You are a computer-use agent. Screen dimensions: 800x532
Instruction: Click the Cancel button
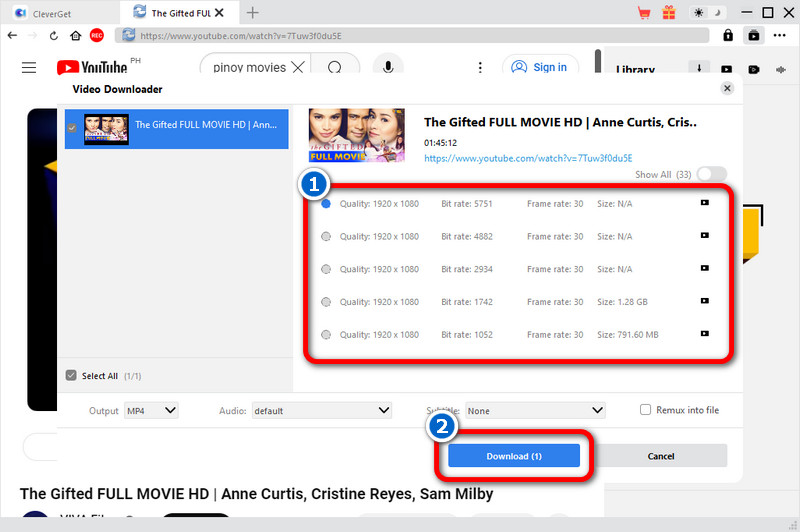tap(661, 455)
